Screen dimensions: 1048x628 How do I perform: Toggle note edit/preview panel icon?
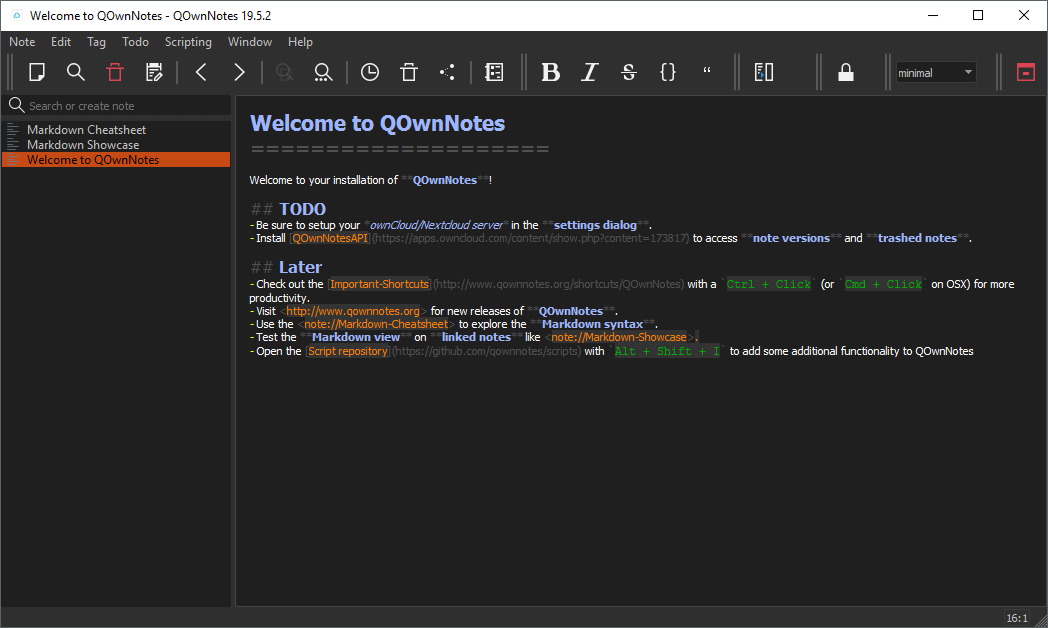coord(764,72)
